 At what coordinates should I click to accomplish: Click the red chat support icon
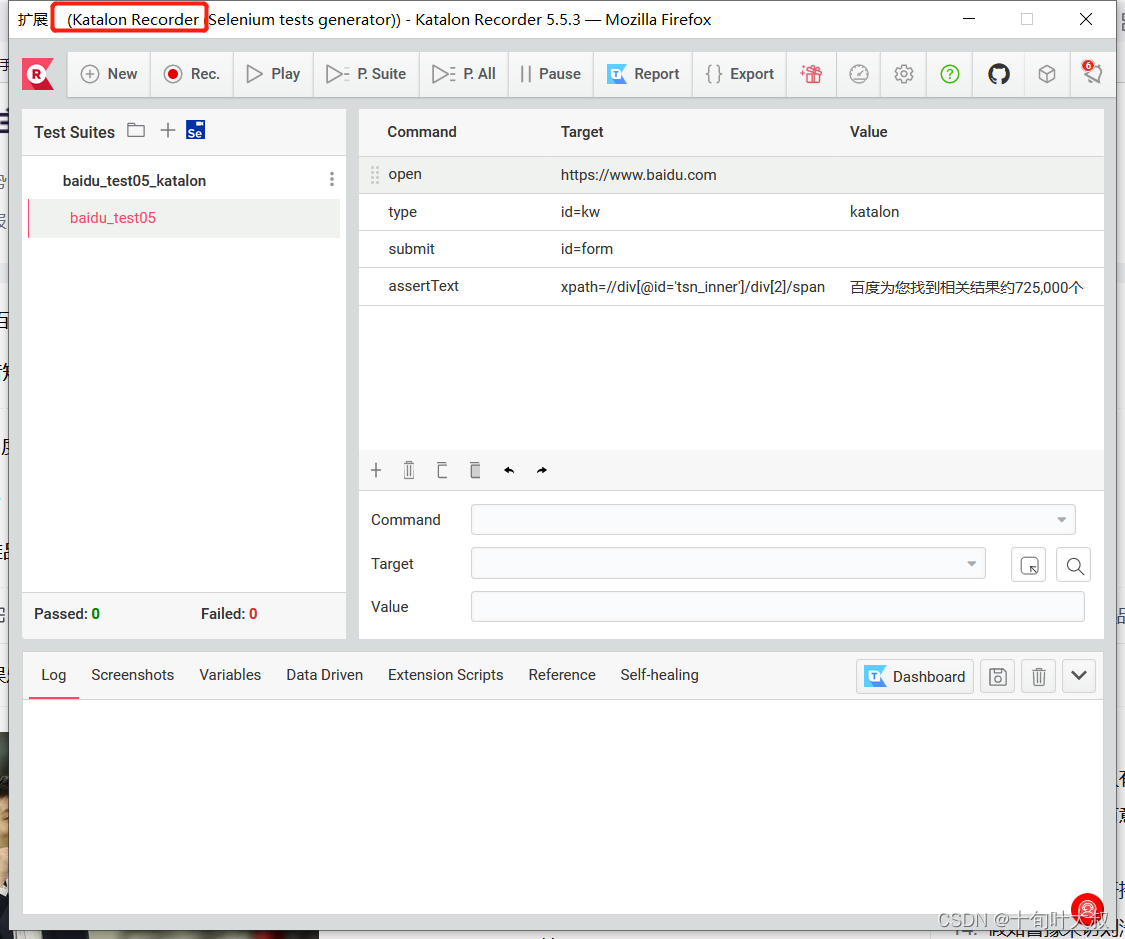(x=1088, y=910)
